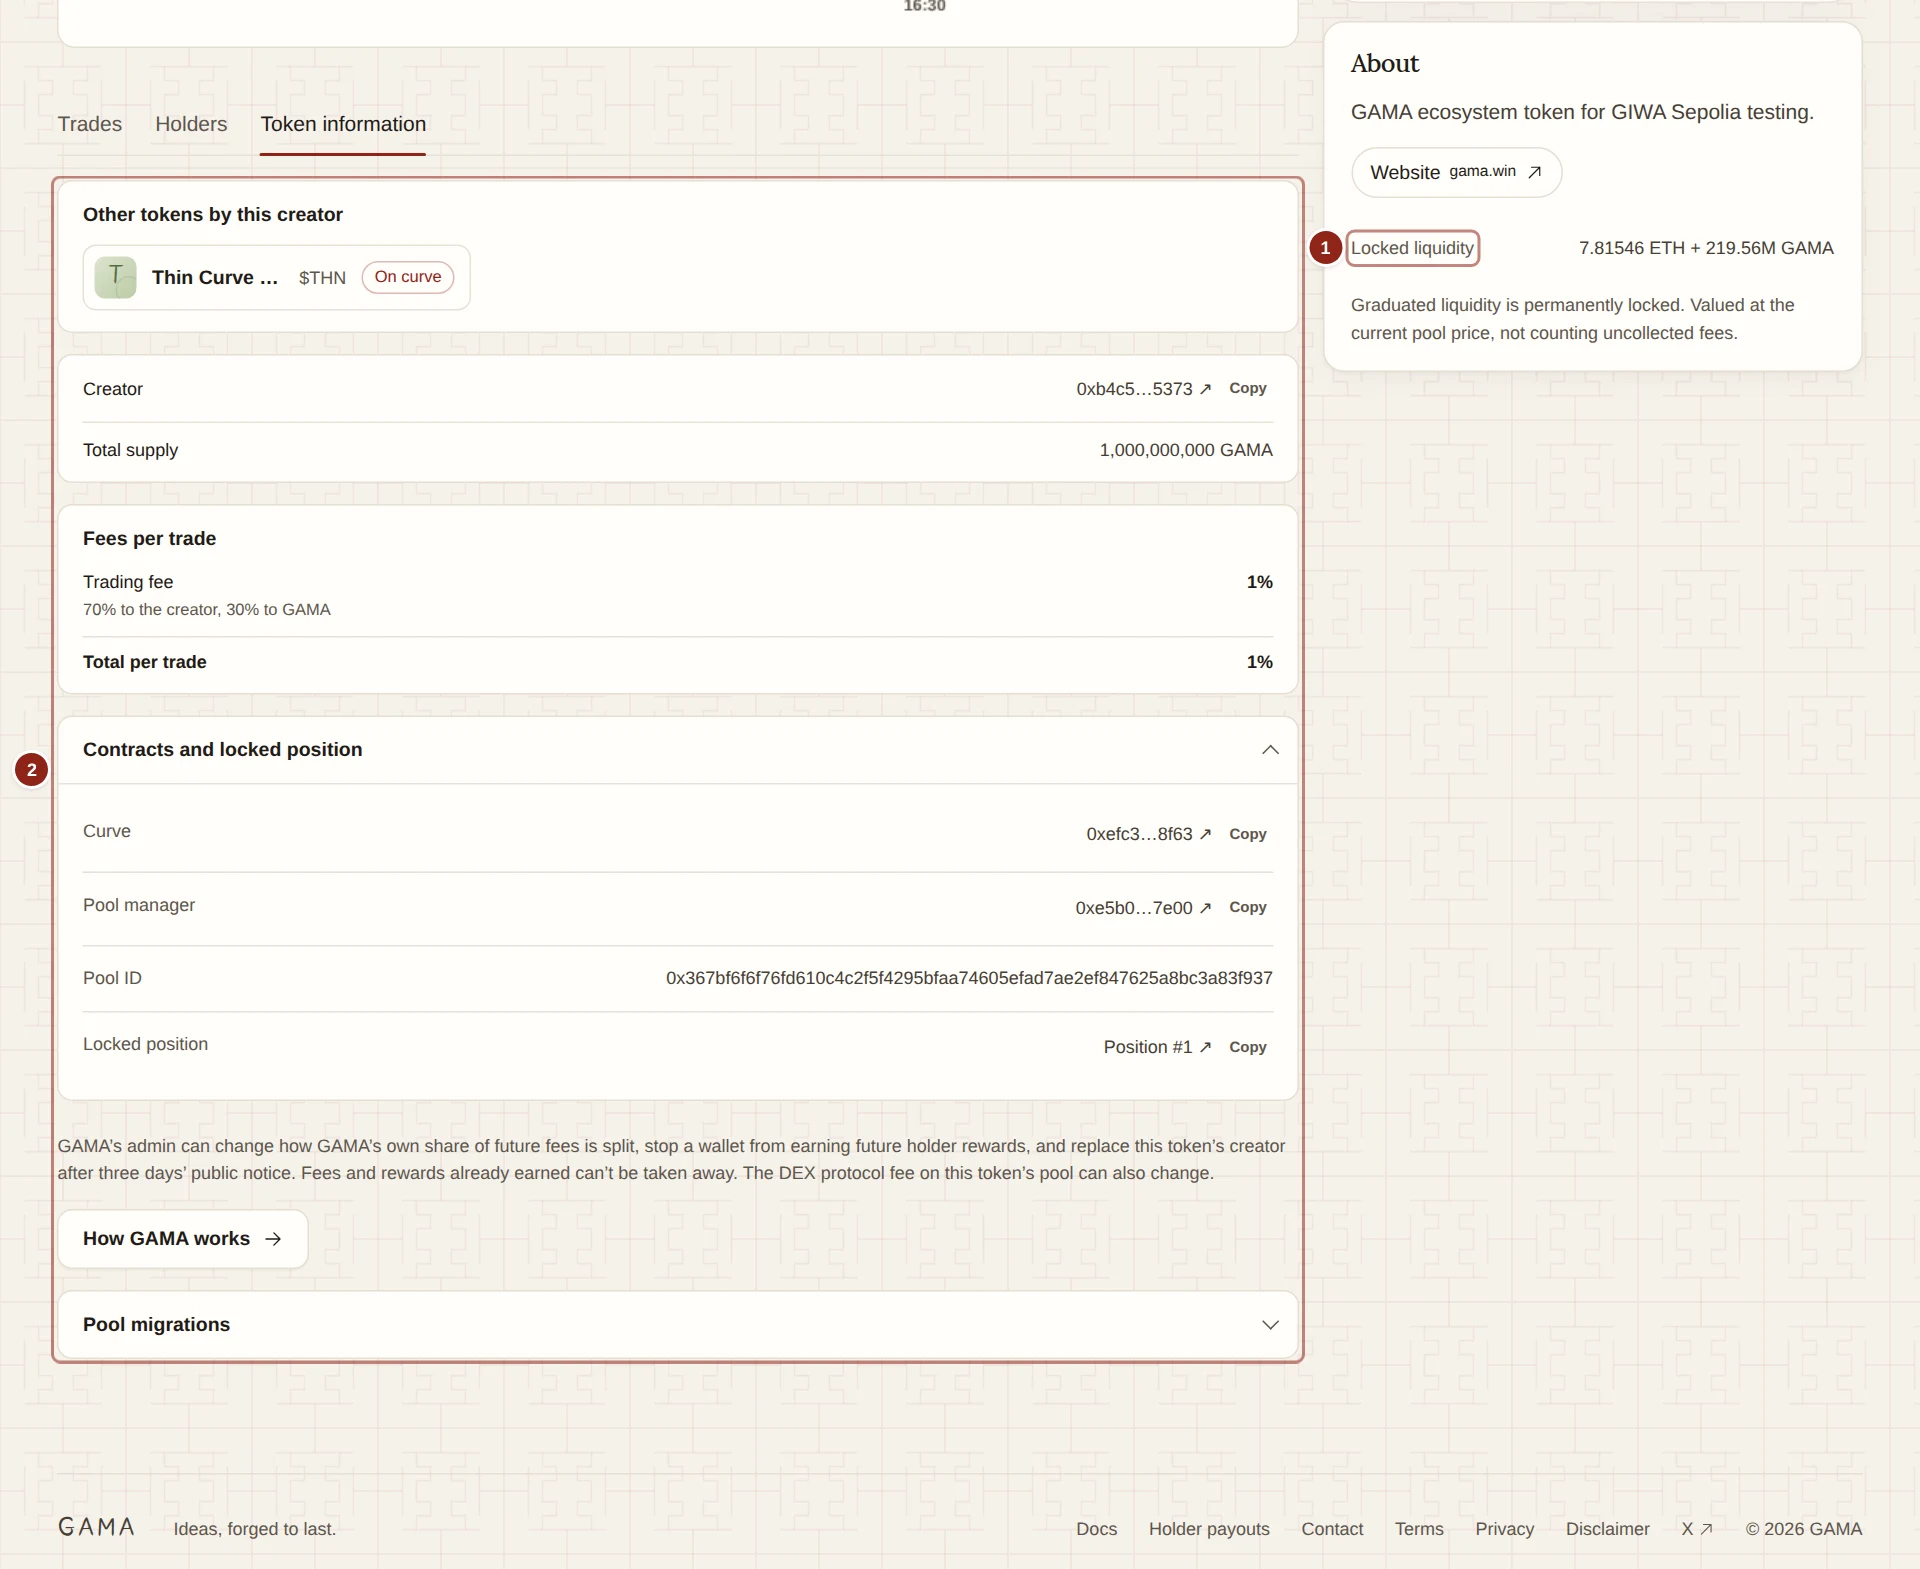Select the 7.81546 ETH + 219.56M GAMA value

[1706, 248]
